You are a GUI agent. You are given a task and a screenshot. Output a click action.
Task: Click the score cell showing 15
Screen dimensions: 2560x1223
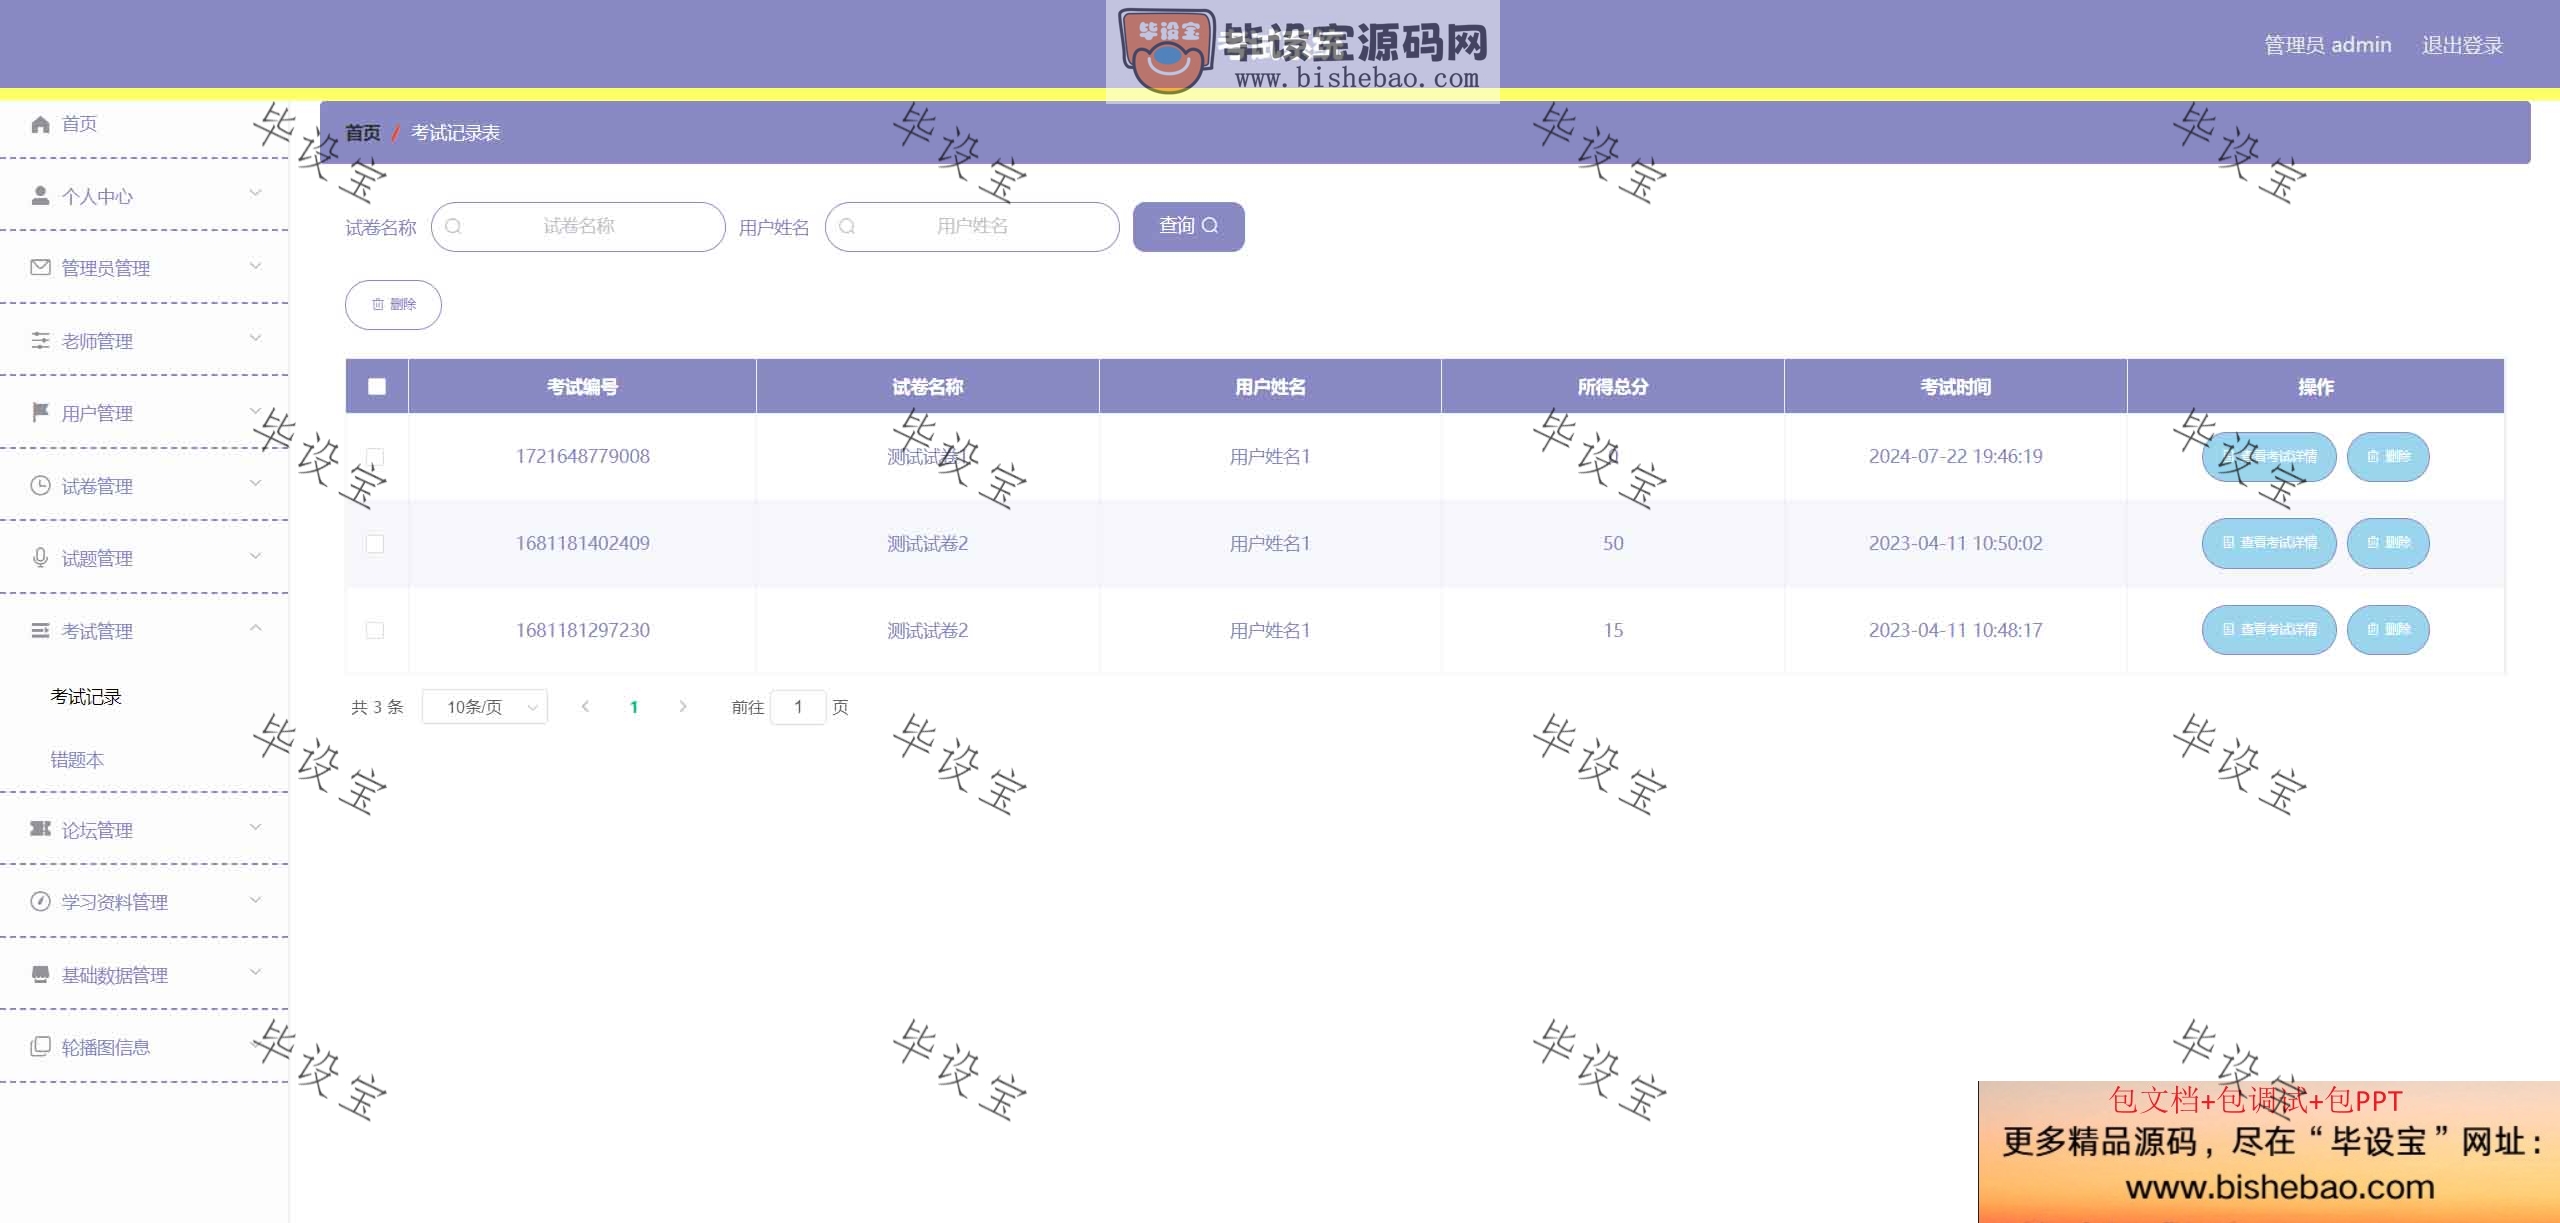click(x=1613, y=630)
